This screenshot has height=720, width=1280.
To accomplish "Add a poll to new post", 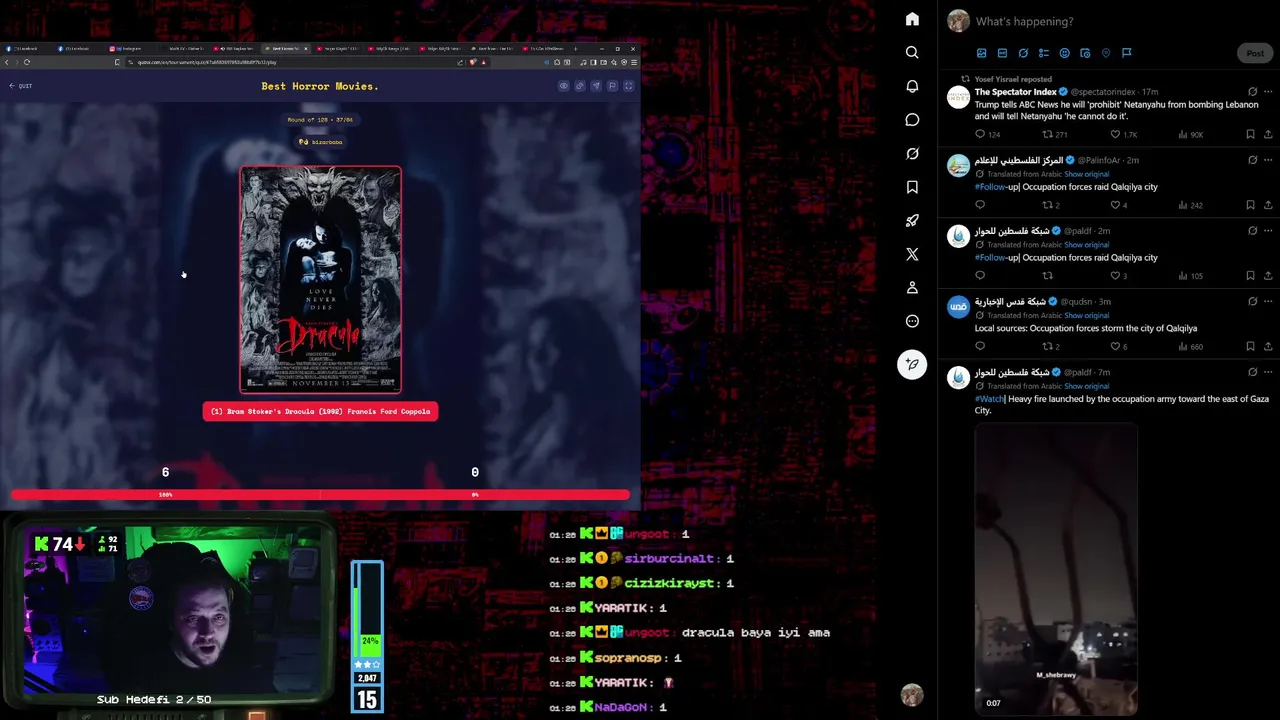I will click(1044, 53).
